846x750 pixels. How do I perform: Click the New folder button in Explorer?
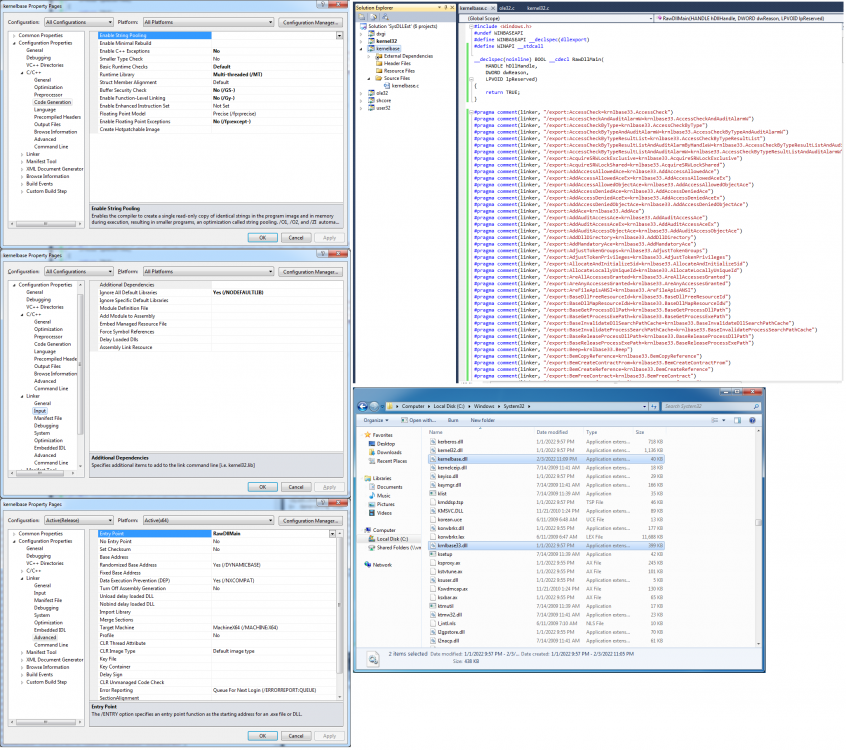click(x=483, y=420)
